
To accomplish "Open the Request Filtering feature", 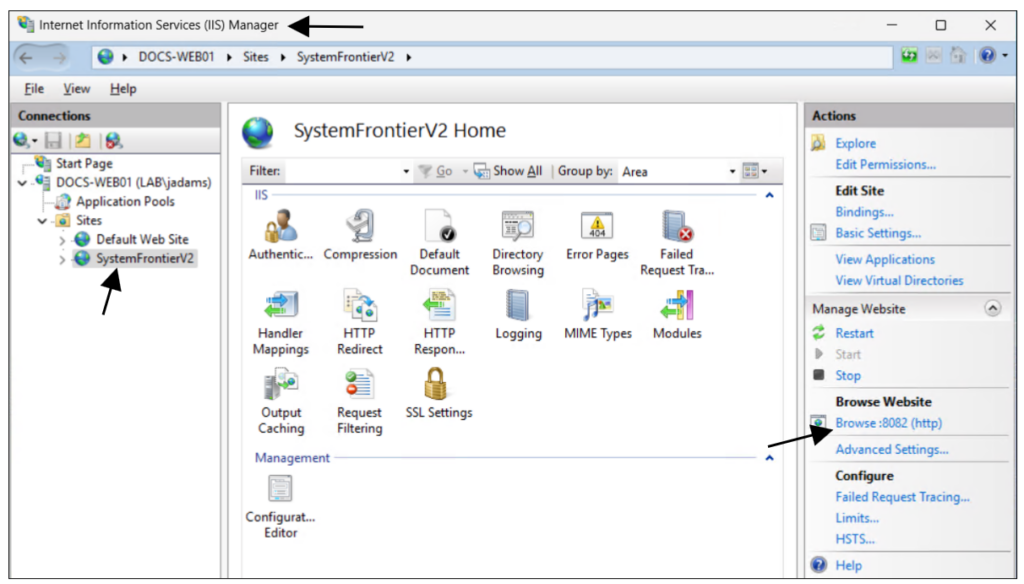I will click(359, 384).
